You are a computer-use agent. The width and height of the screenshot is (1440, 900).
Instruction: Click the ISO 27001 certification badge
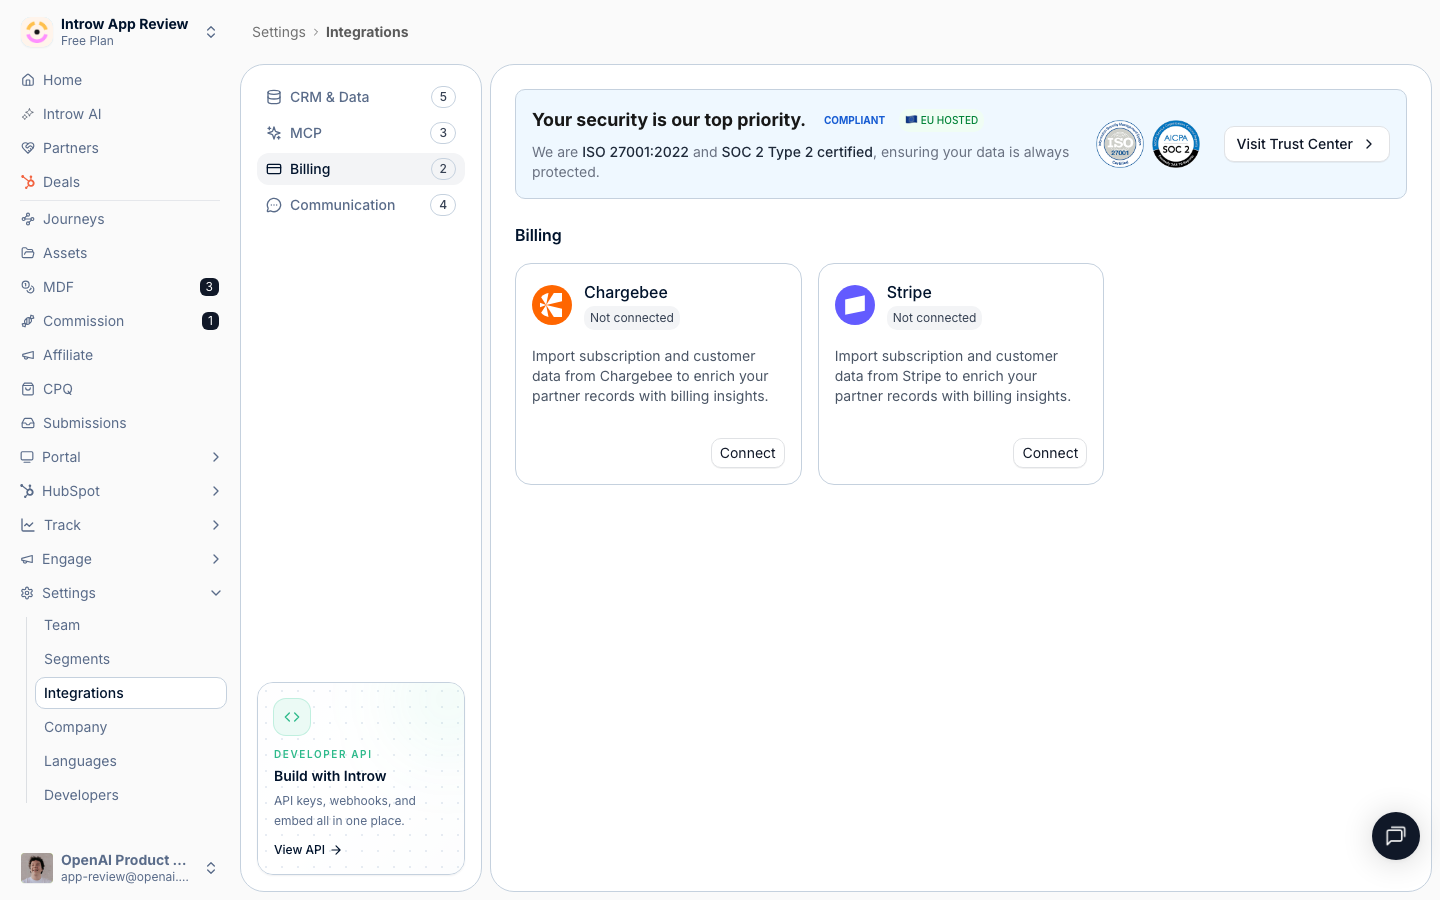[1120, 144]
